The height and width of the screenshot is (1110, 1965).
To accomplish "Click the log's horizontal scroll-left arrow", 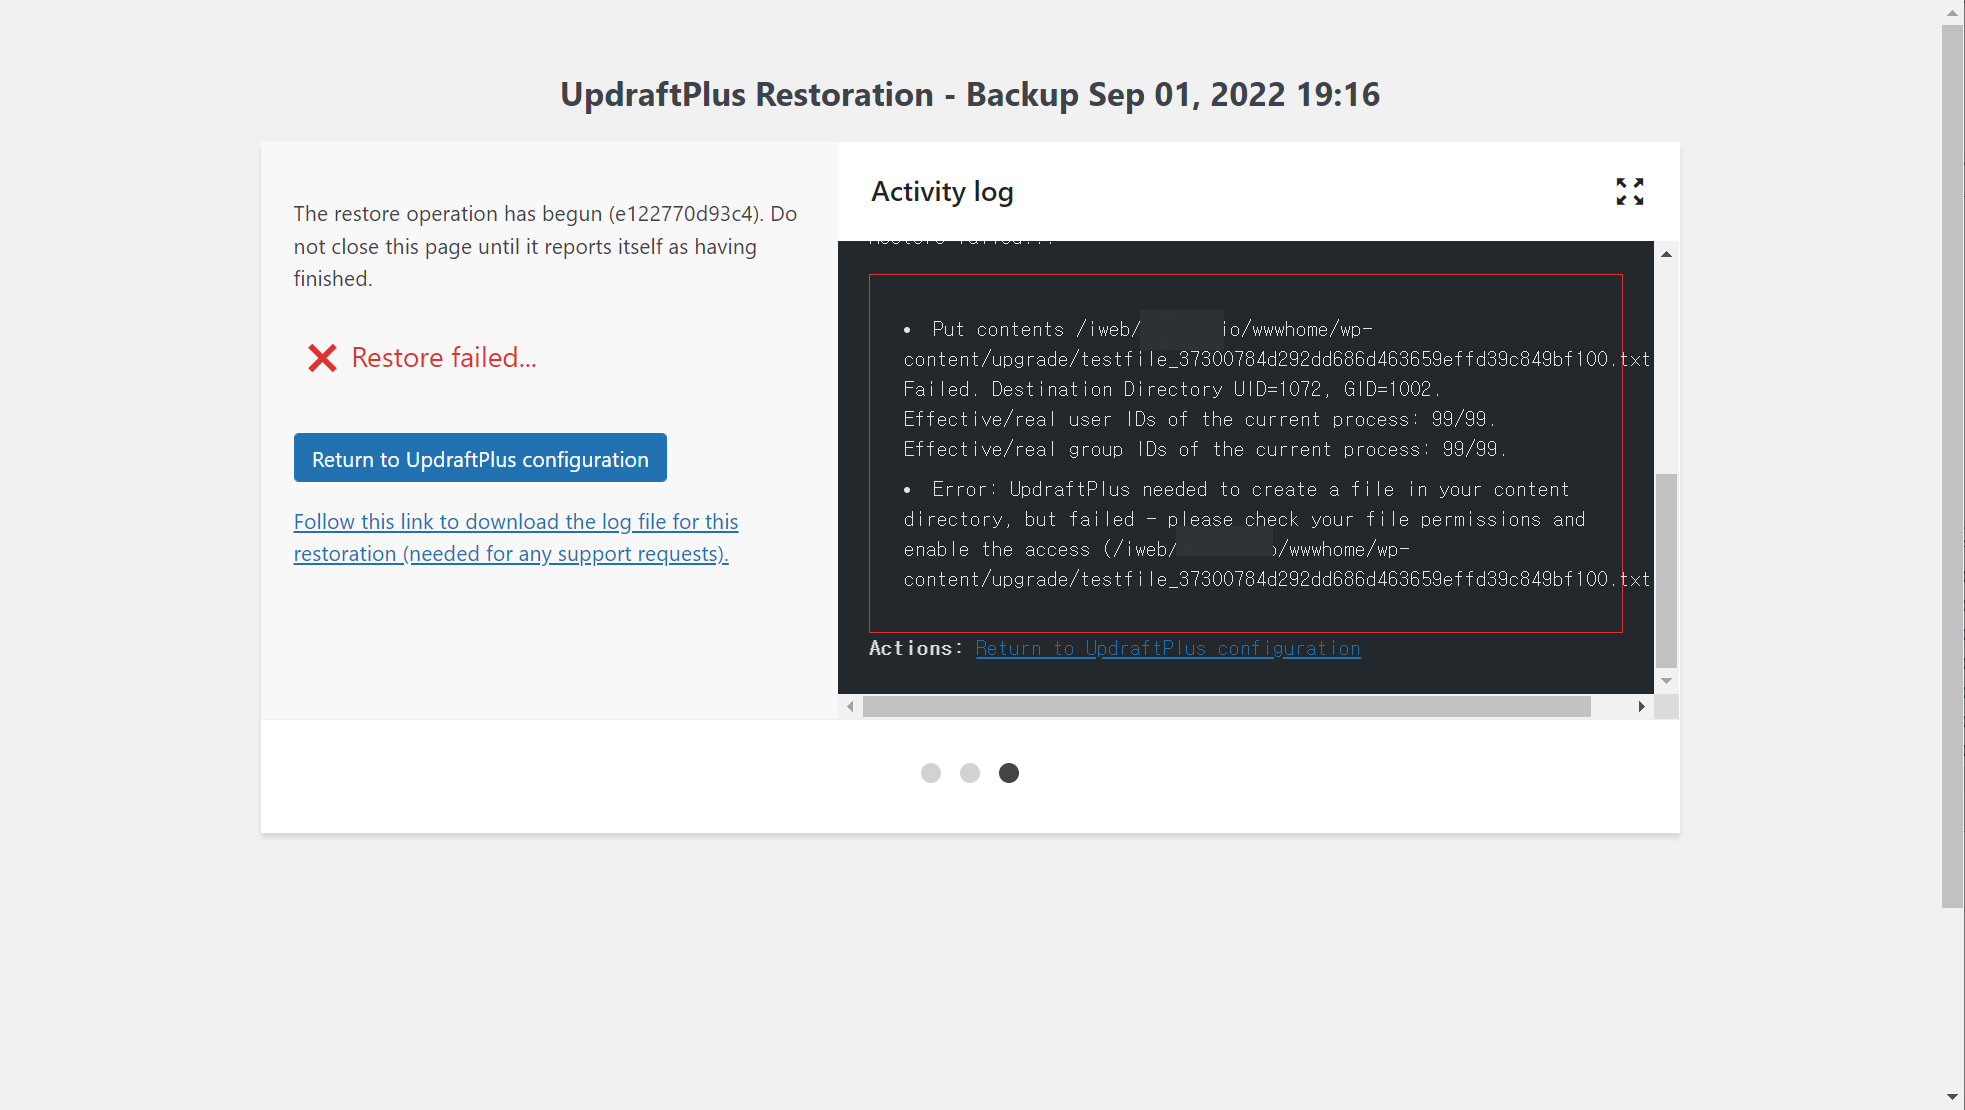I will 850,706.
